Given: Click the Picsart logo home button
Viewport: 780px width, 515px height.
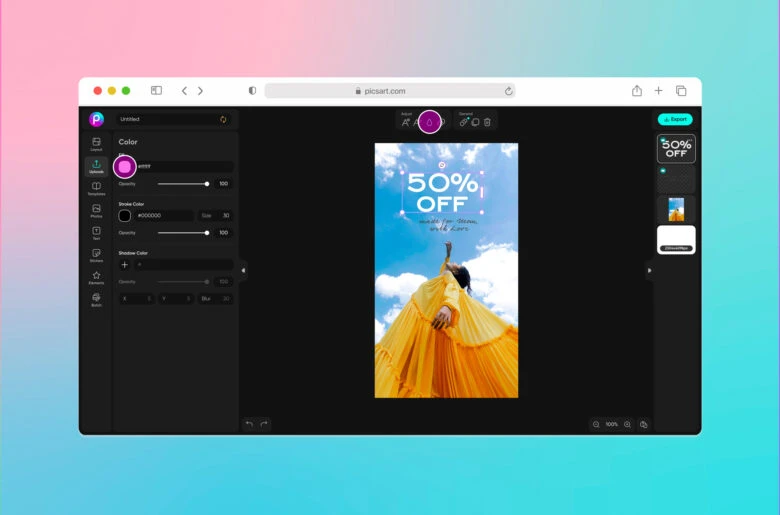Looking at the screenshot, I should pos(96,119).
